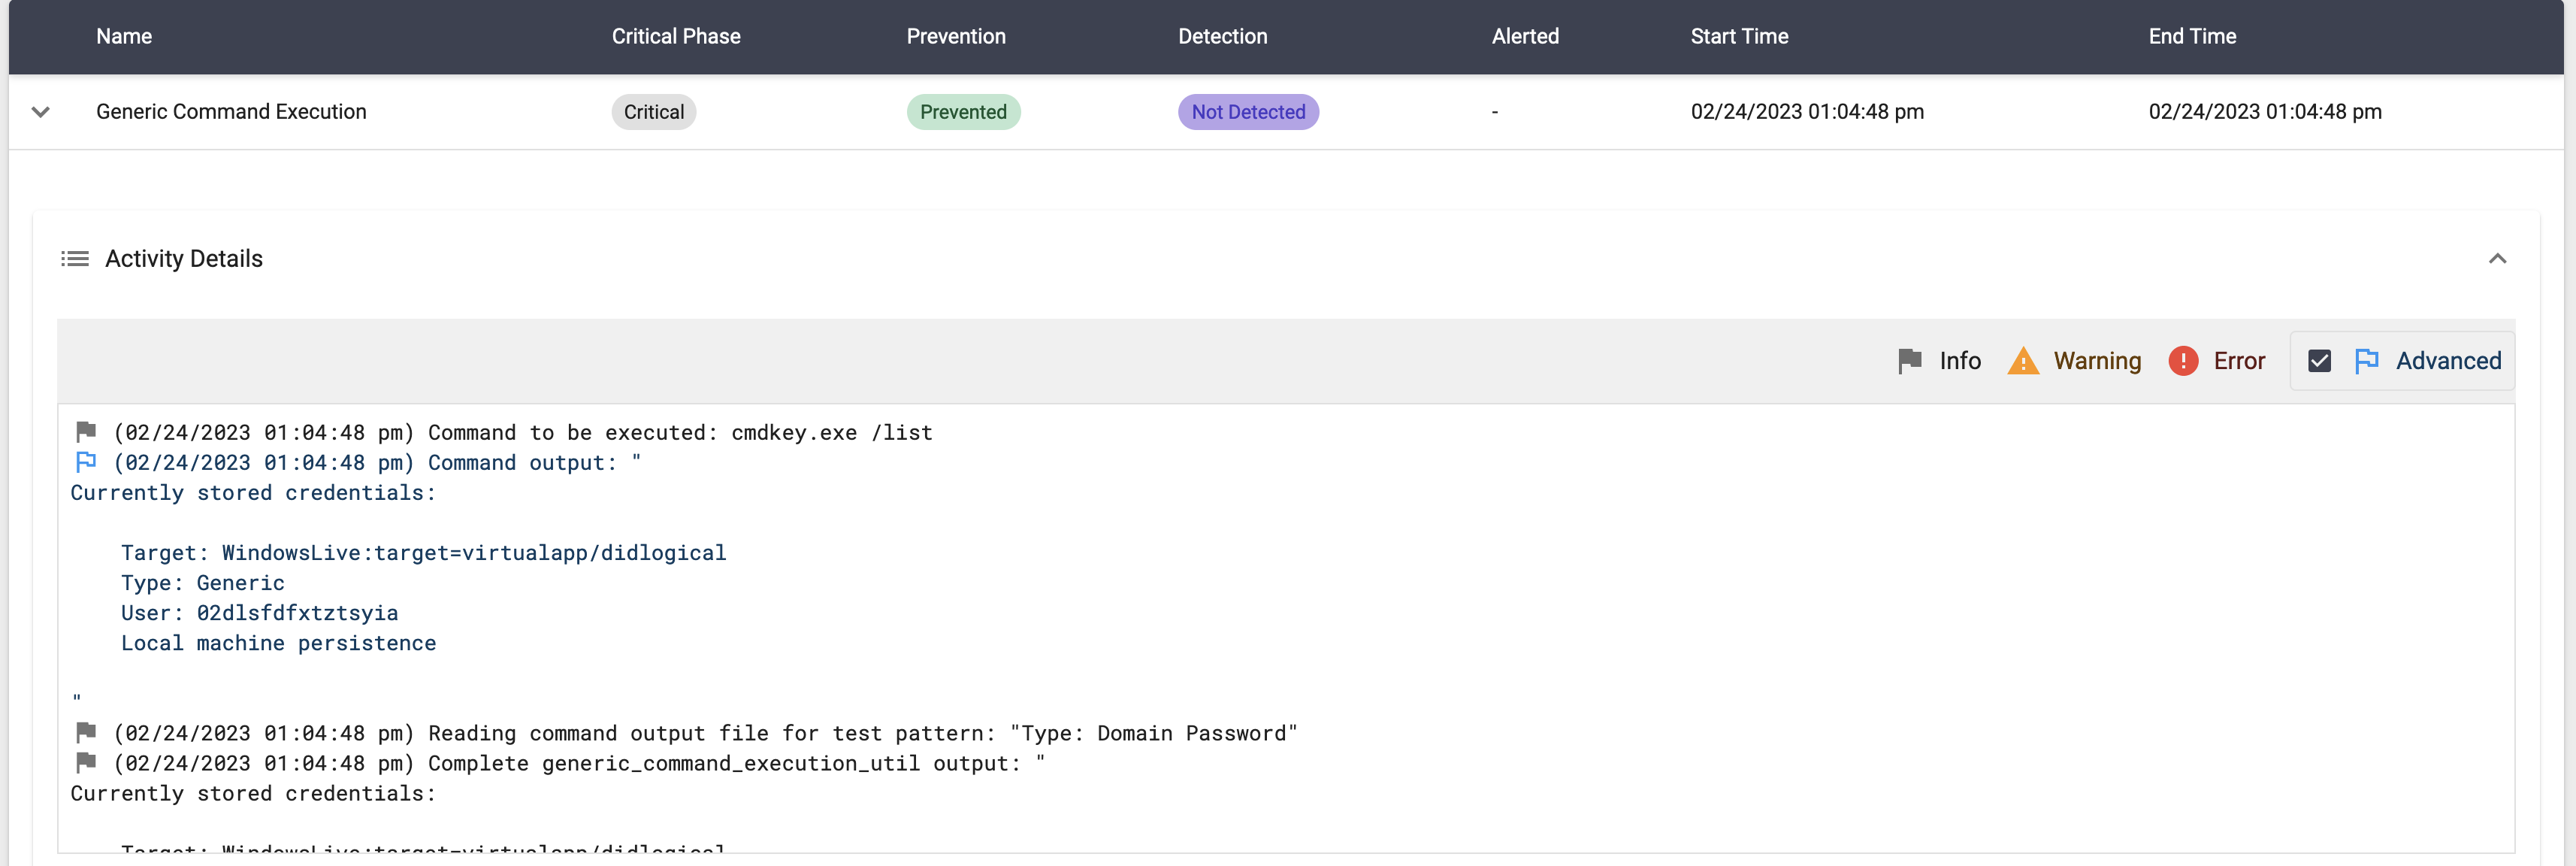The width and height of the screenshot is (2576, 866).
Task: Click flag icon beside 'Command to be executed'
Action: click(x=86, y=432)
